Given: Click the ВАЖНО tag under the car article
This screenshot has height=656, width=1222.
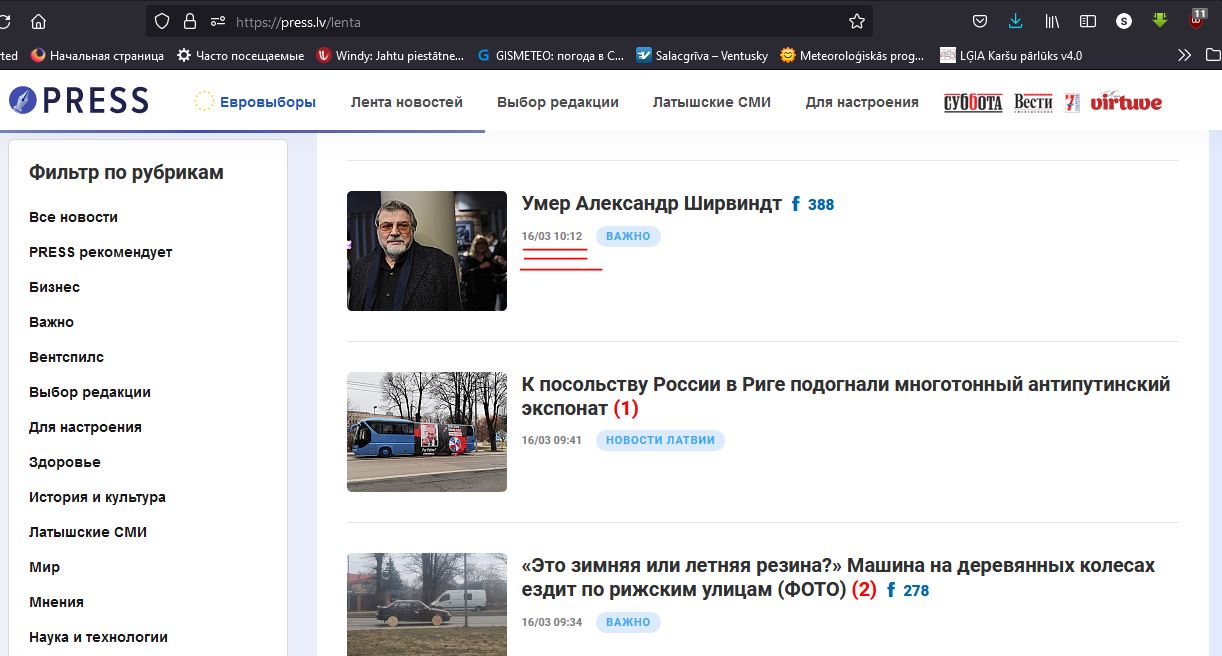Looking at the screenshot, I should click(628, 622).
